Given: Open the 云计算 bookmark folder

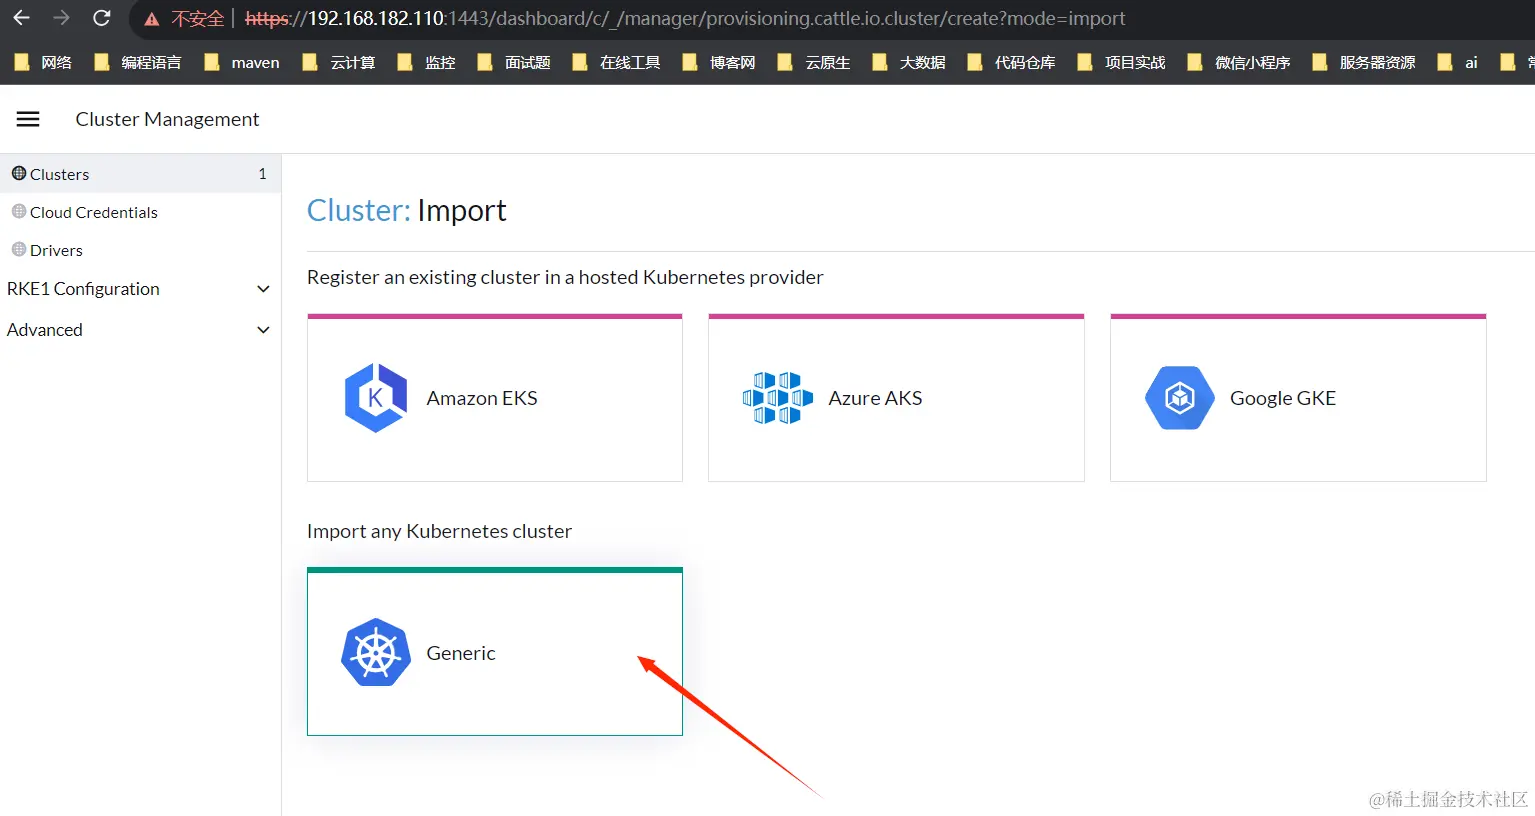Looking at the screenshot, I should (338, 62).
